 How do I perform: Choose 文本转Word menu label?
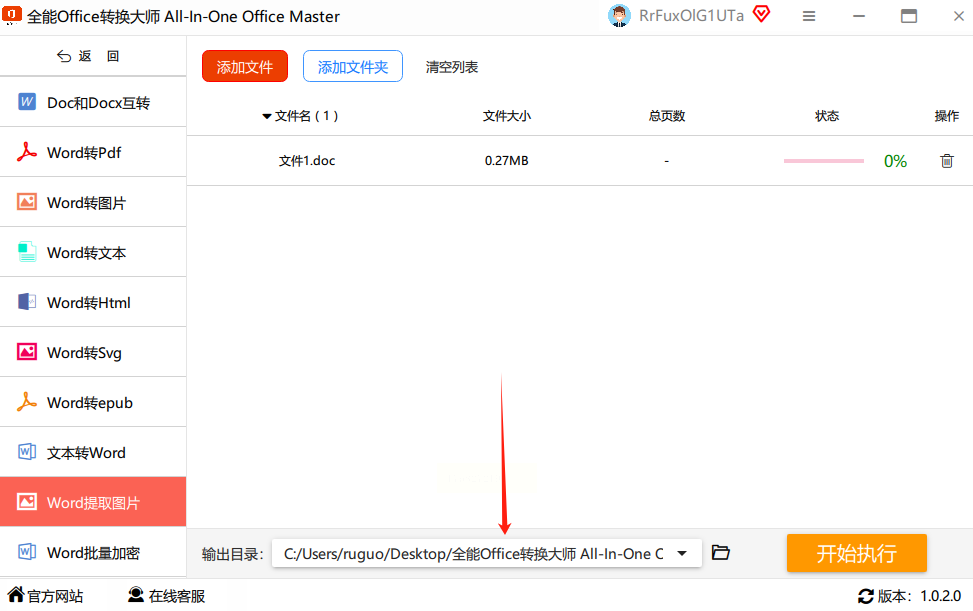click(86, 453)
